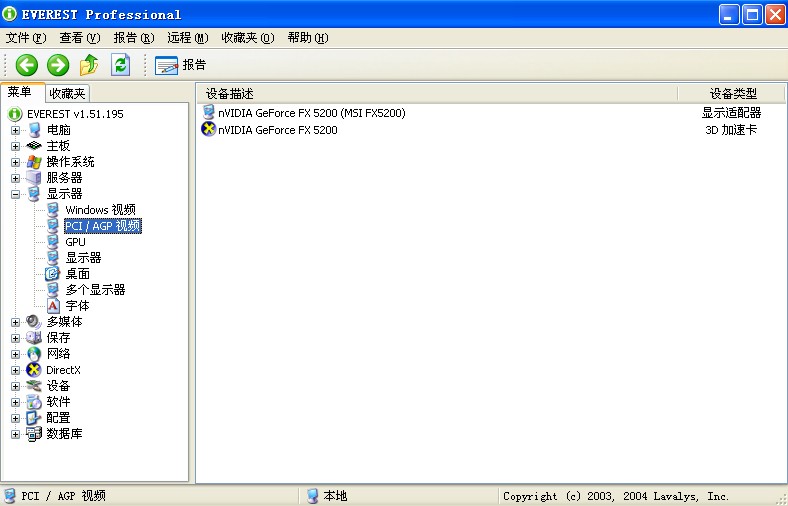Open the 报告(R) menu

[134, 38]
